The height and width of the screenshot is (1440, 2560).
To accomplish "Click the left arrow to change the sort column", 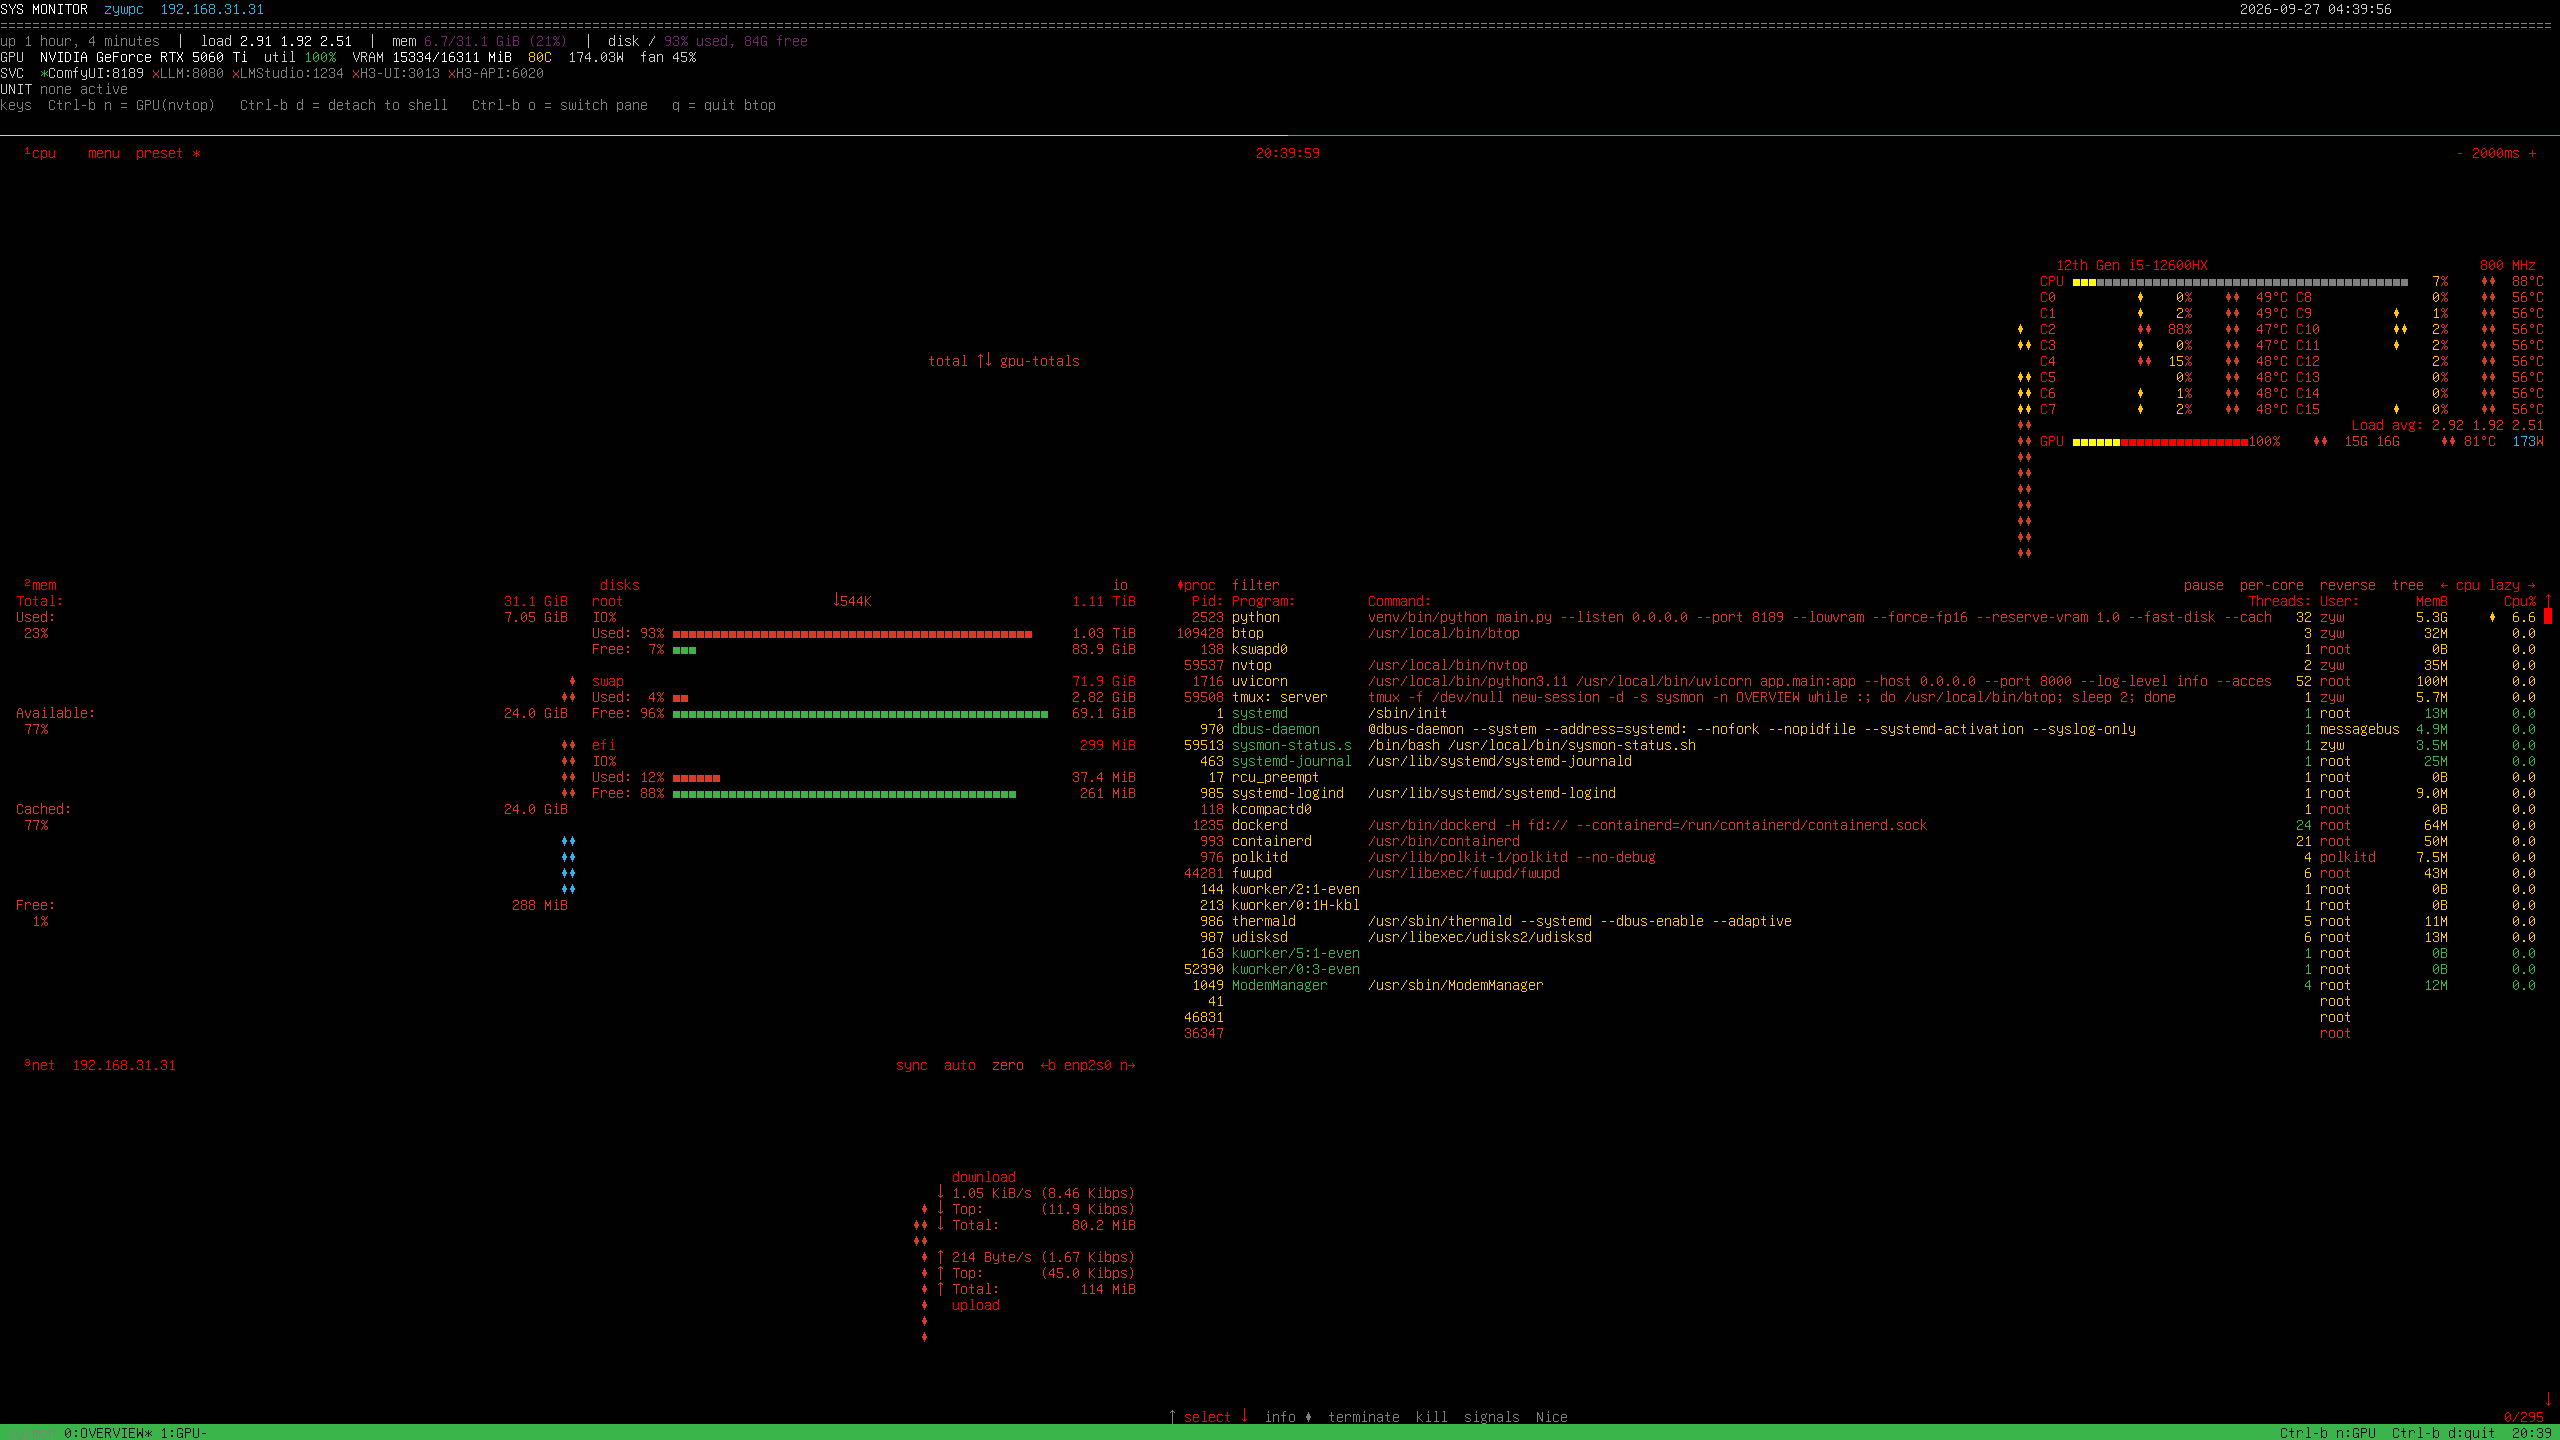I will (2444, 585).
